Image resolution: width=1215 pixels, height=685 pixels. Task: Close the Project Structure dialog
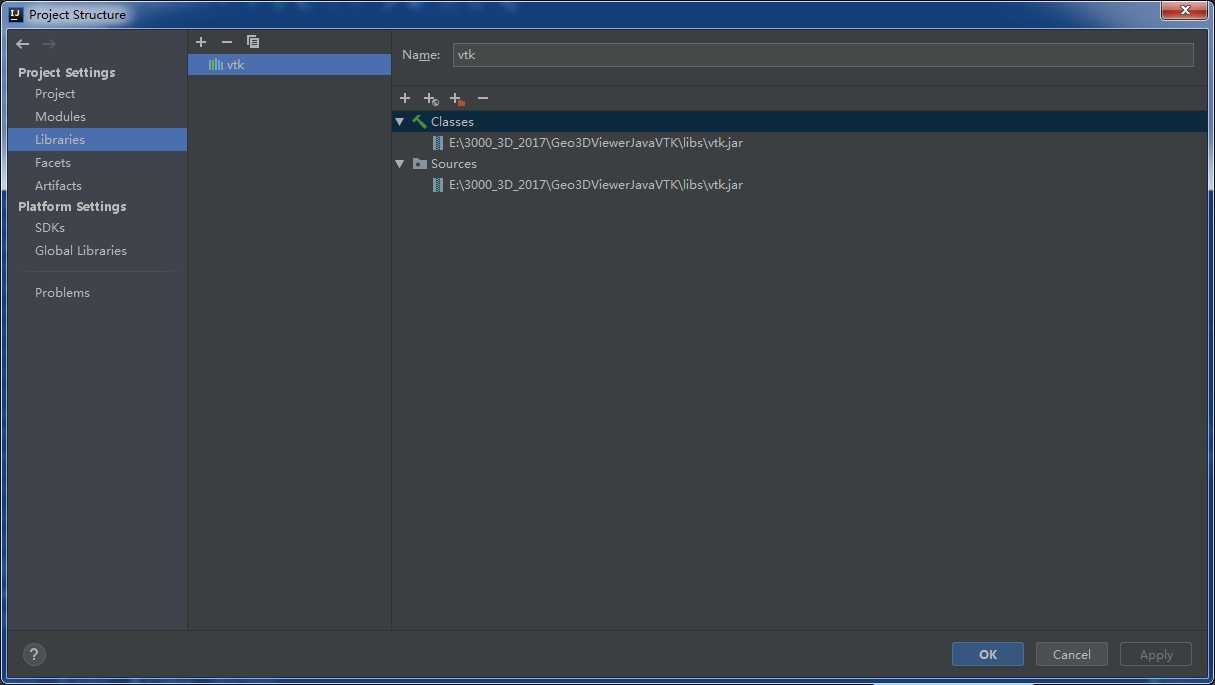1185,10
